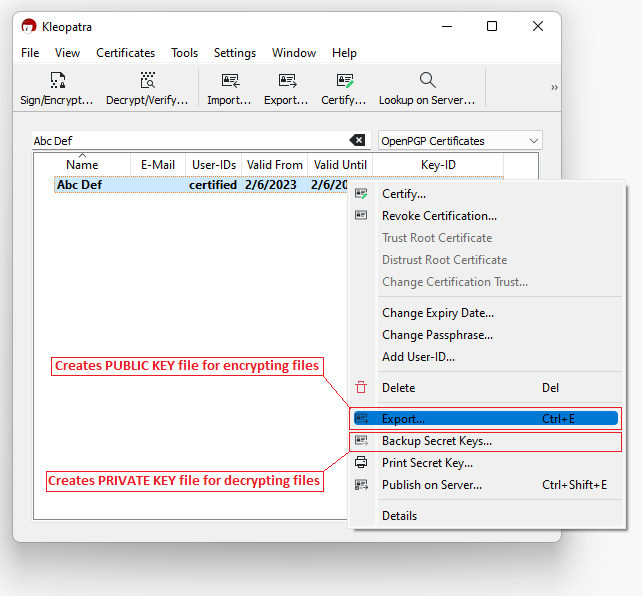Image resolution: width=642 pixels, height=596 pixels.
Task: Click the Lookup on Server magnifier icon
Action: [427, 80]
